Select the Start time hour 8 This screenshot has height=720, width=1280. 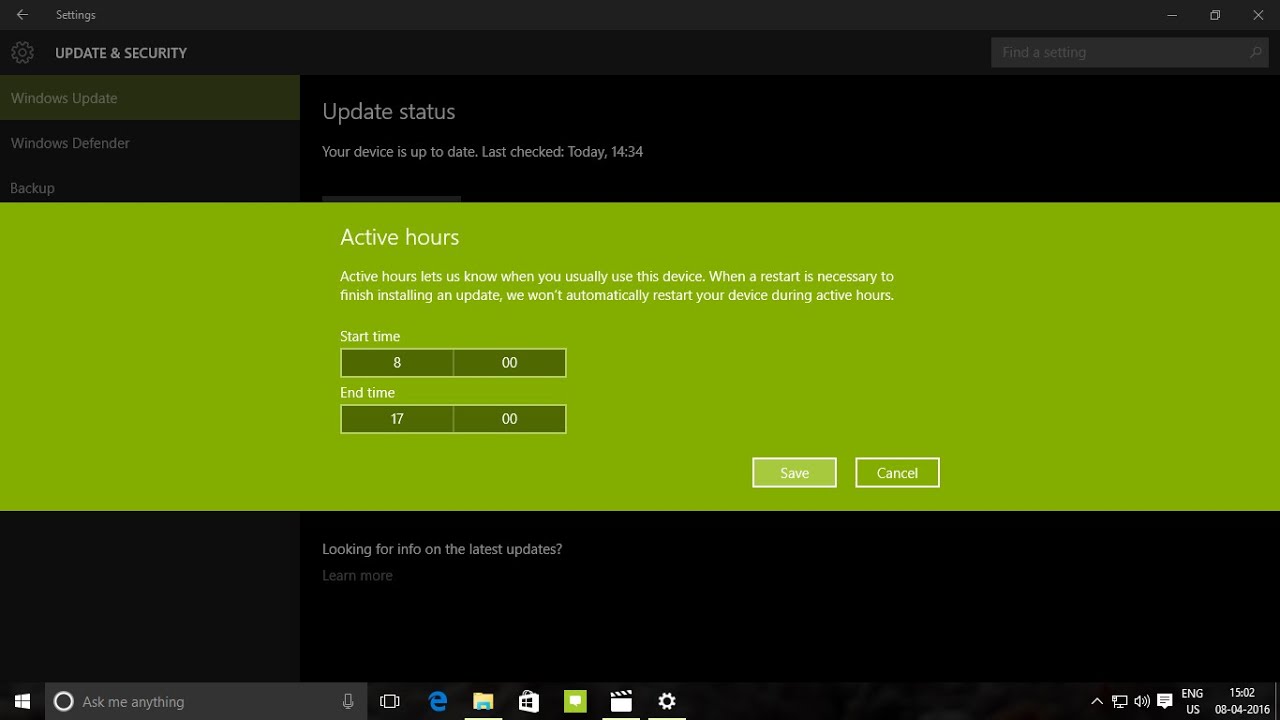[397, 363]
